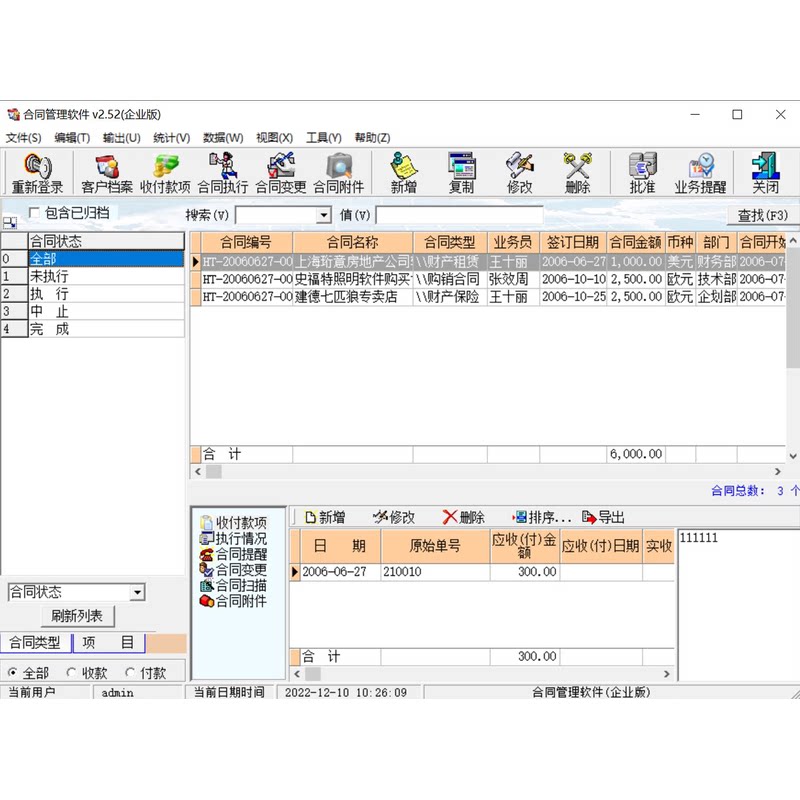Click the main toolbar 新增 icon
The image size is (800, 800).
click(x=404, y=173)
